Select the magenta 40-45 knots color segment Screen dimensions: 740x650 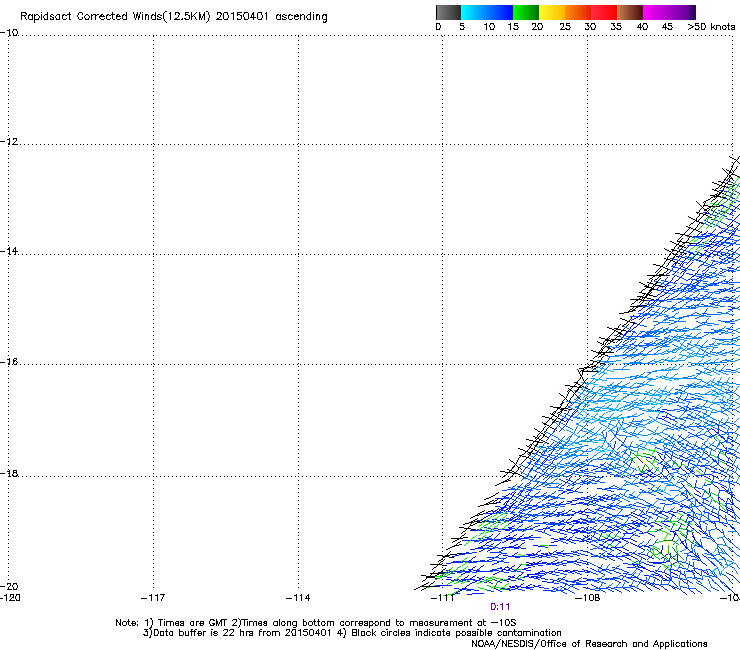pos(656,12)
